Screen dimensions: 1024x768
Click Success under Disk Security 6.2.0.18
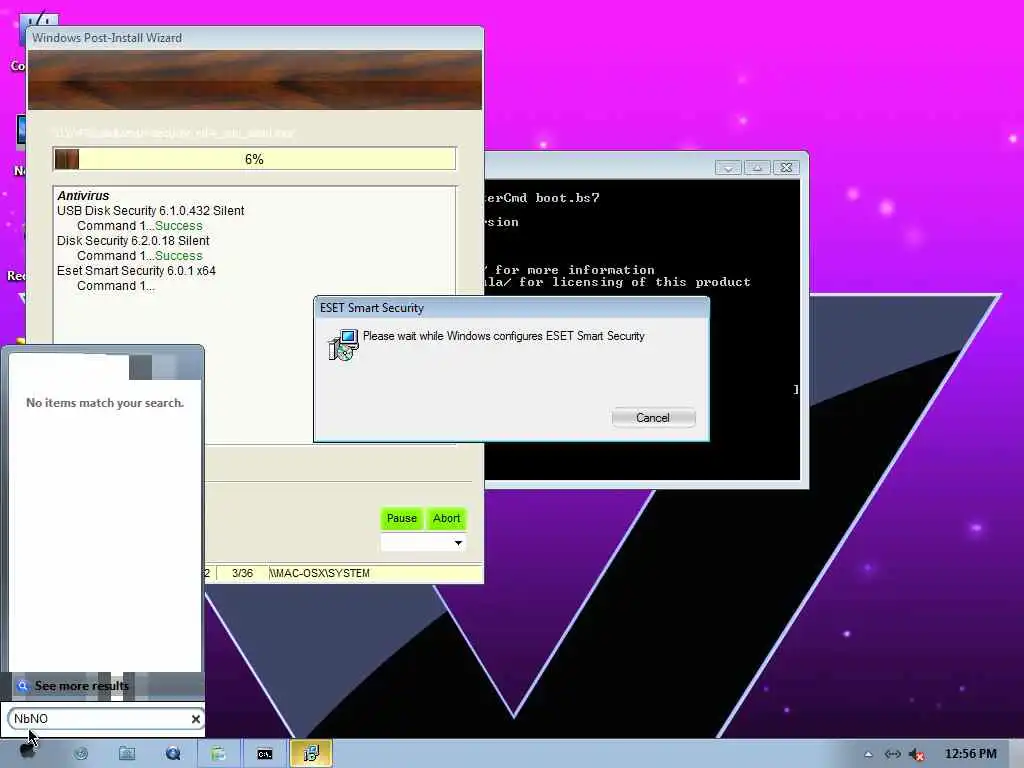(x=178, y=256)
